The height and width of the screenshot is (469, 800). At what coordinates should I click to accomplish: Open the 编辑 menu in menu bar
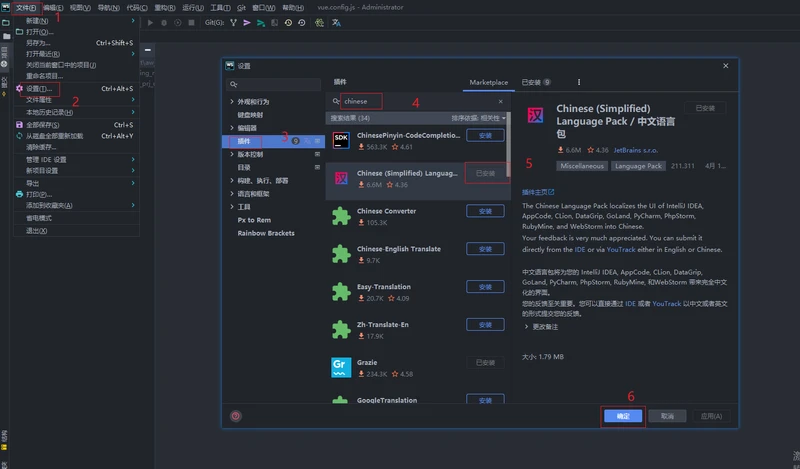(x=53, y=8)
